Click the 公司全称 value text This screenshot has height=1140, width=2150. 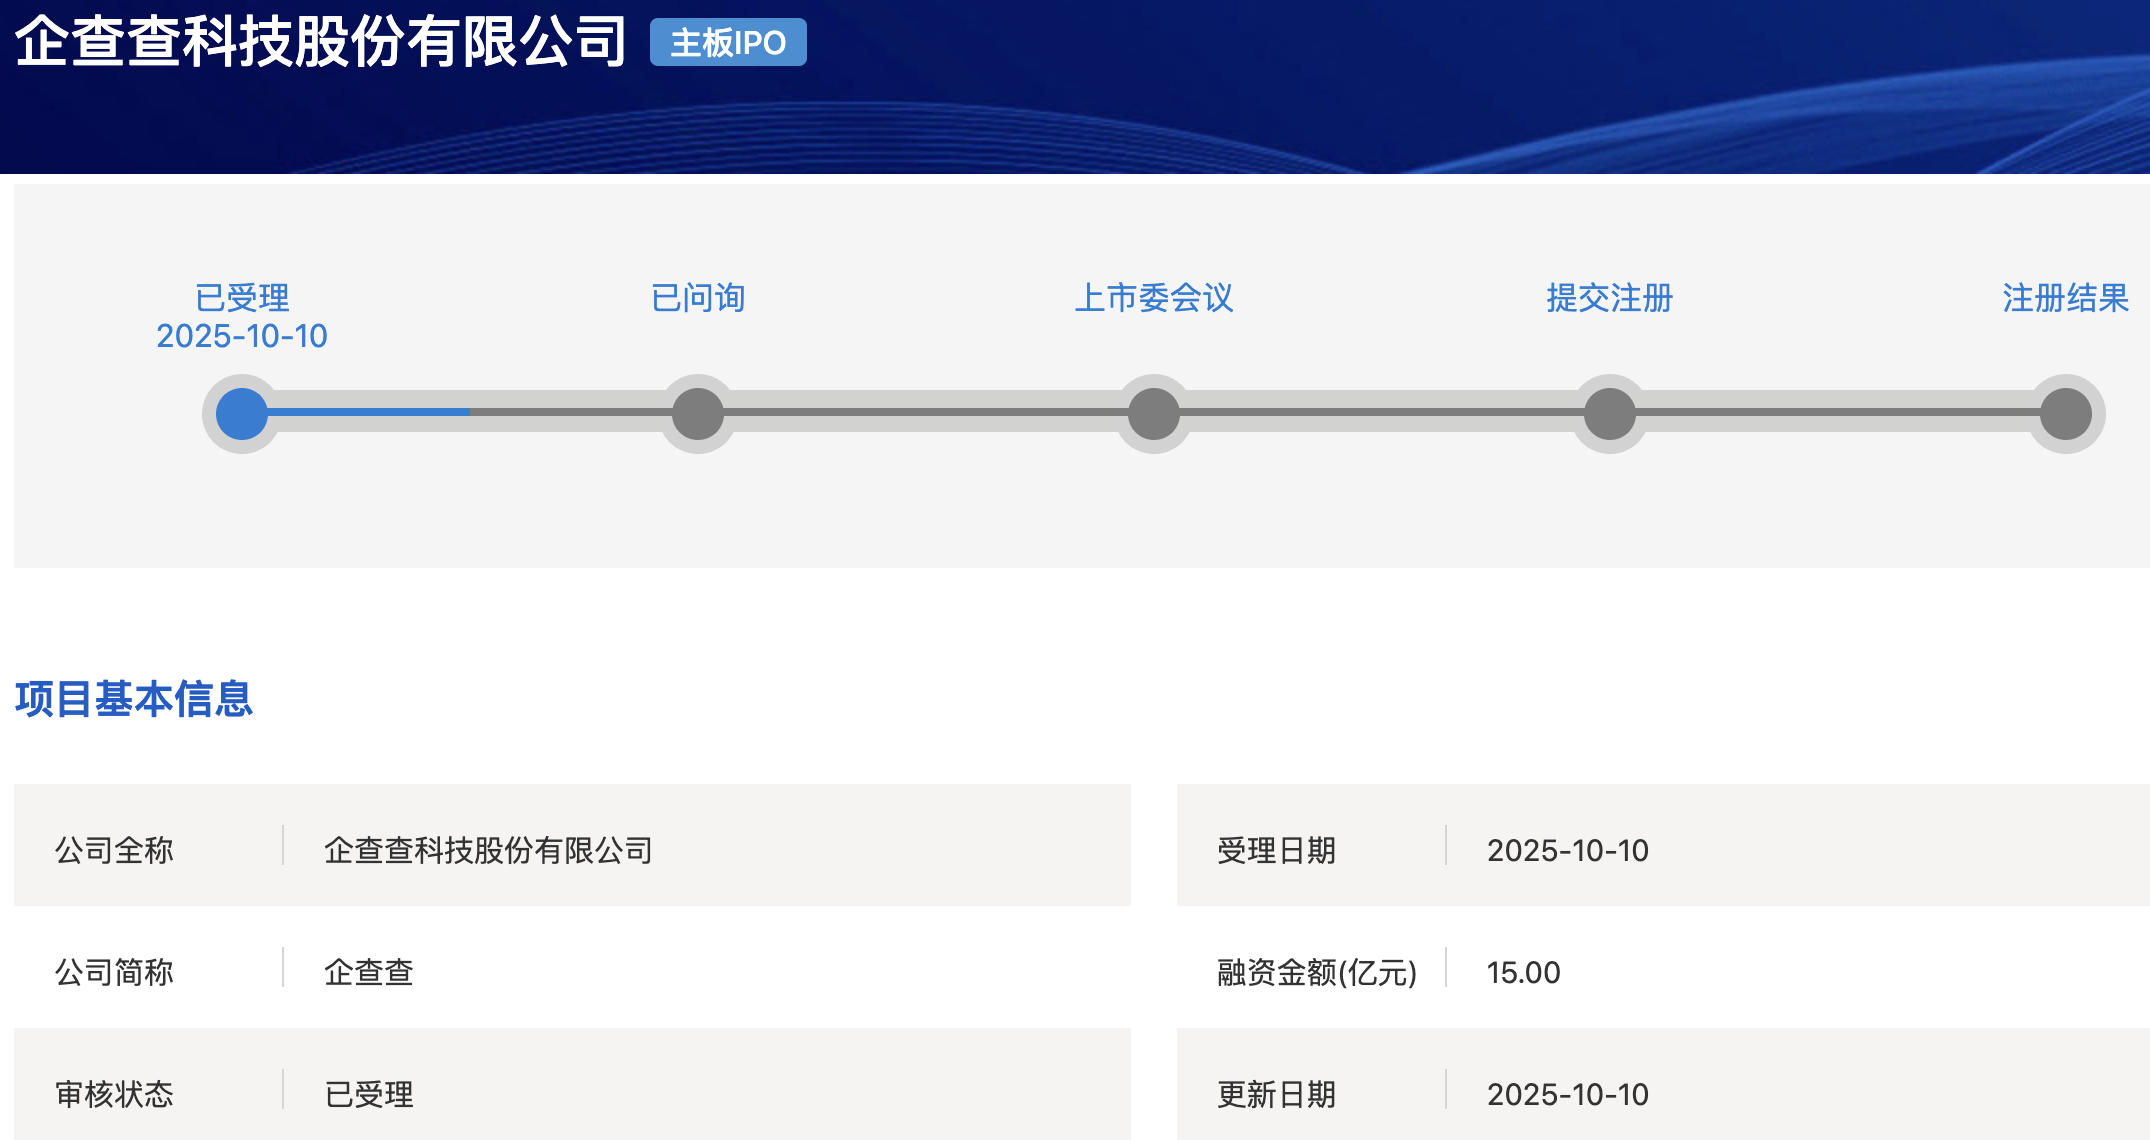coord(488,850)
